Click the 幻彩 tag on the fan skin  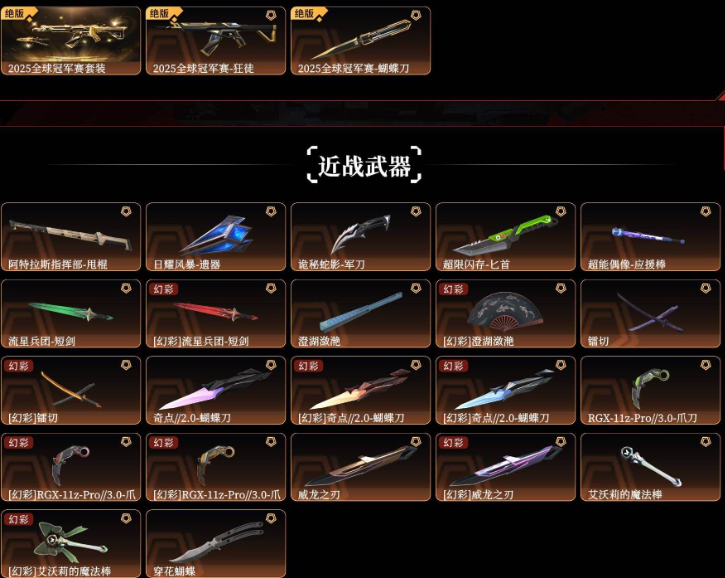pos(453,289)
